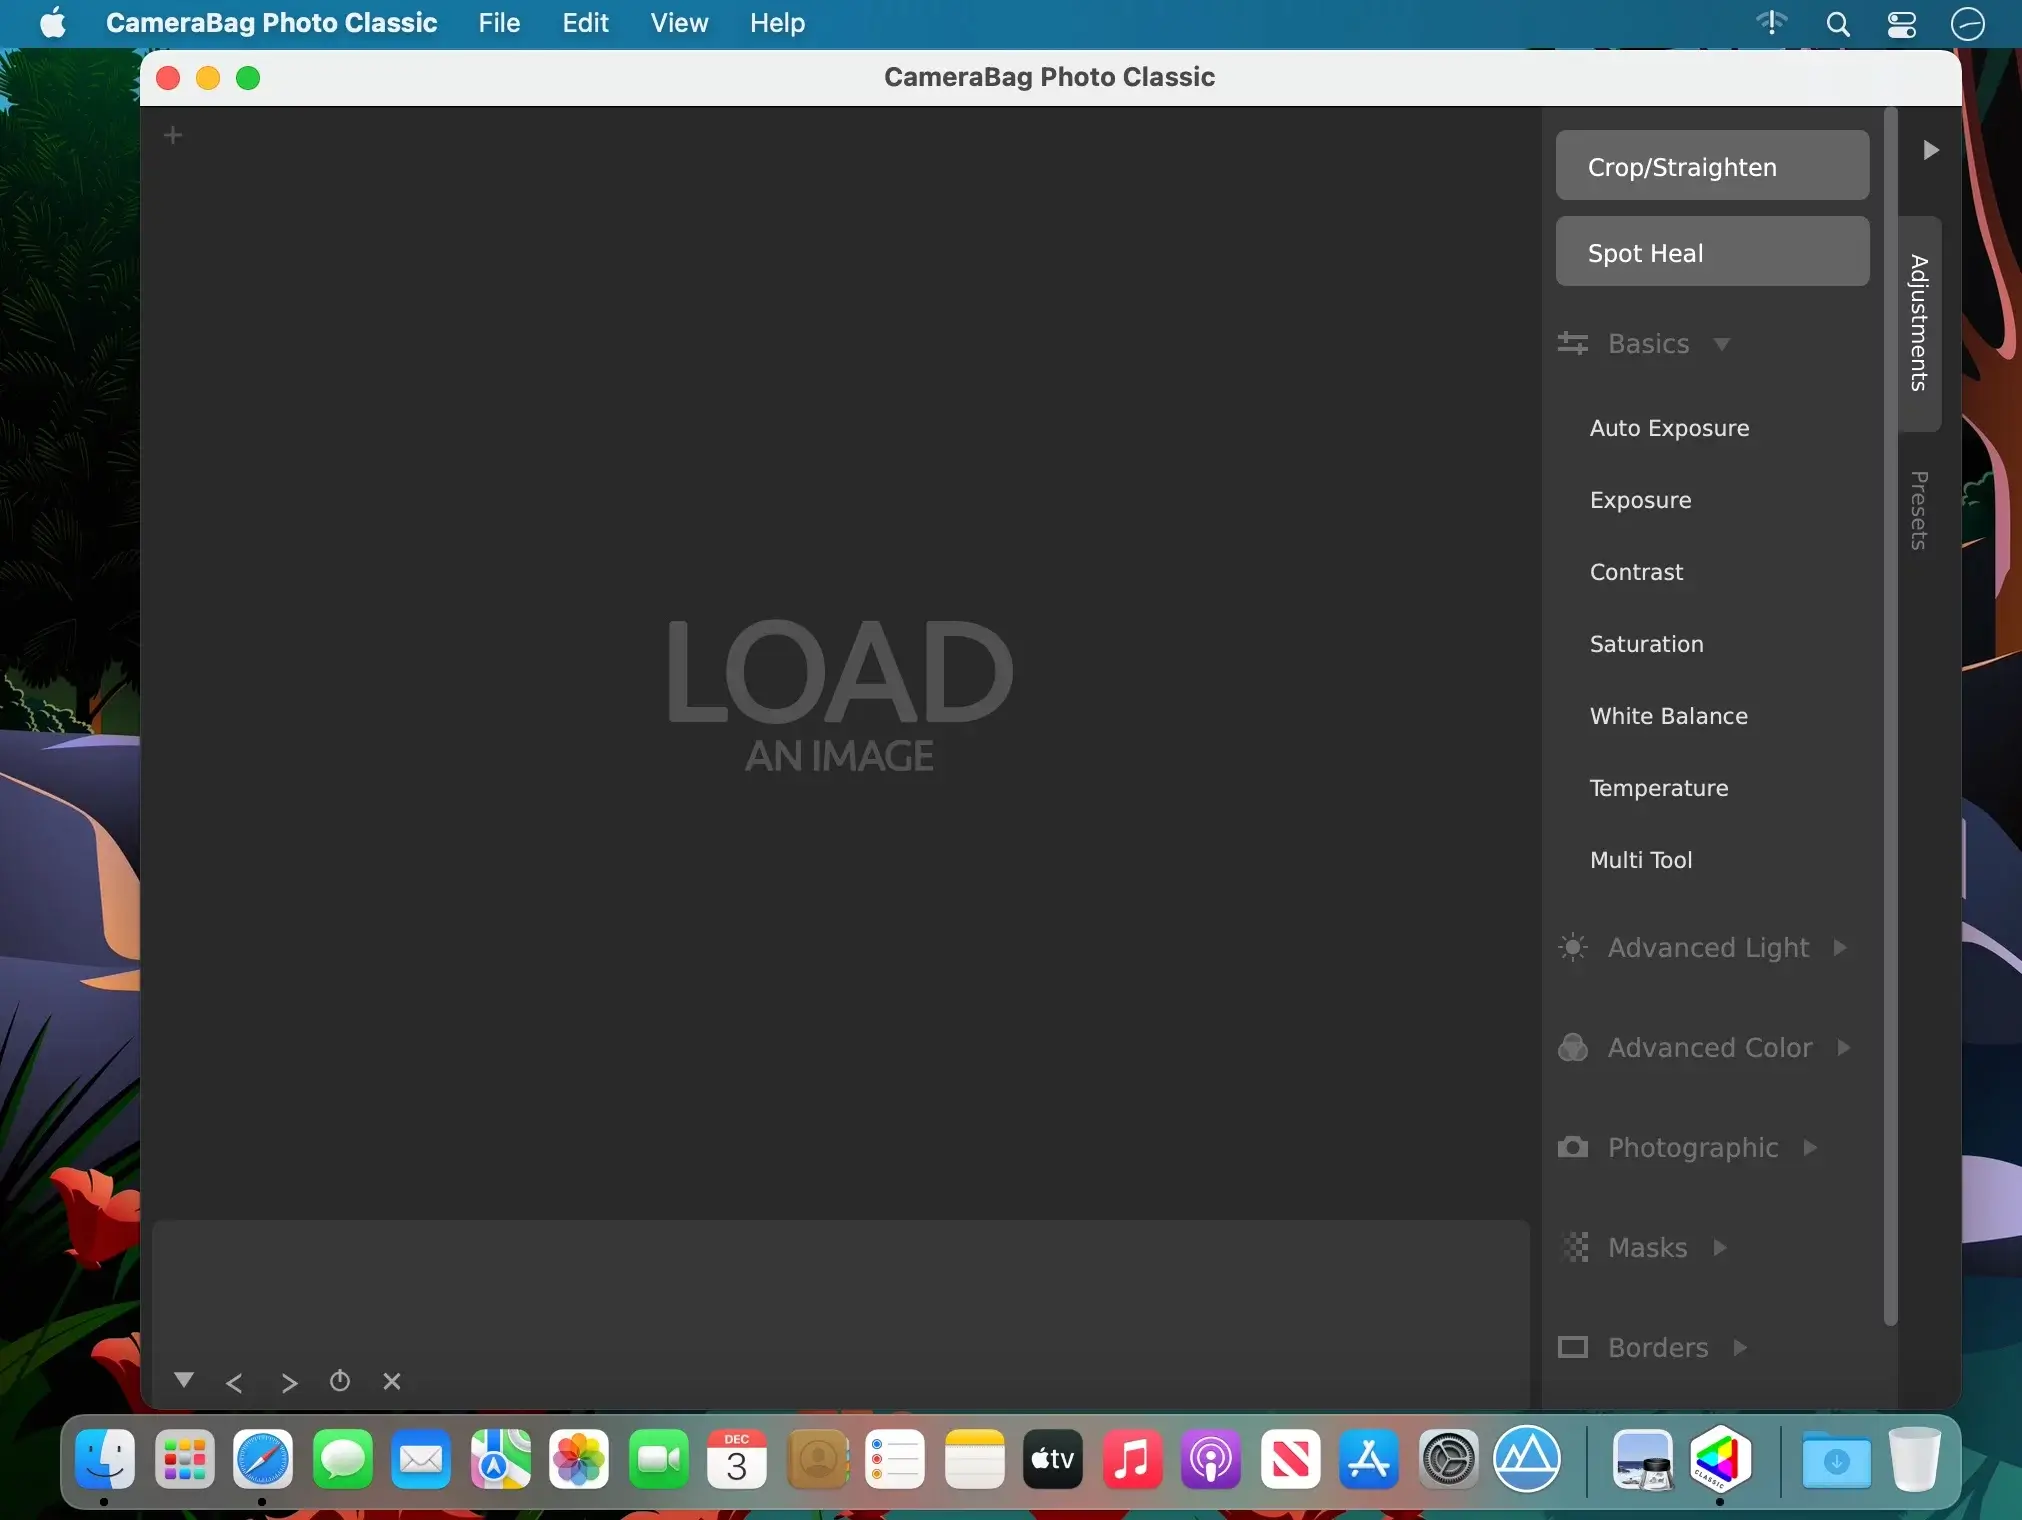Click the power icon in the bottom tray
This screenshot has height=1520, width=2022.
(340, 1381)
